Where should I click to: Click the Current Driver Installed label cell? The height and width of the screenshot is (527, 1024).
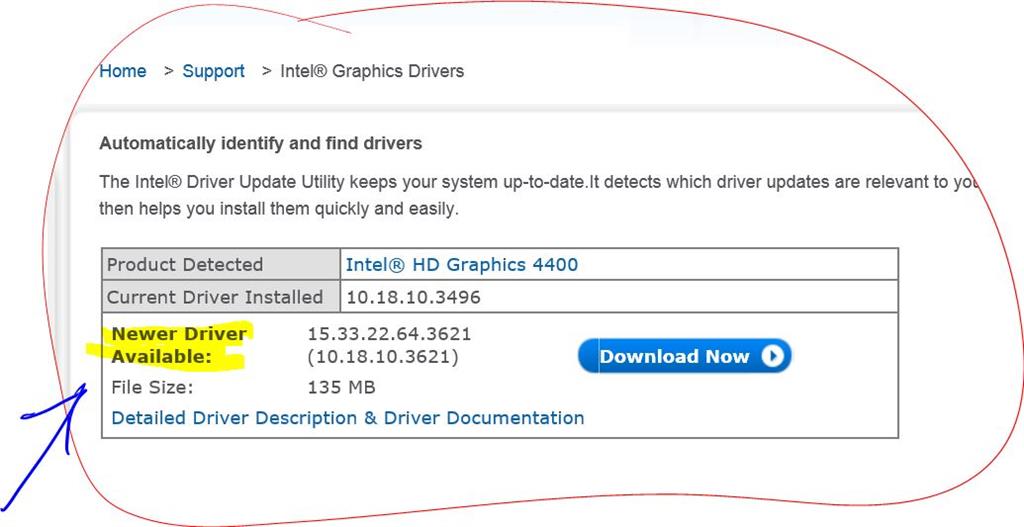click(x=221, y=297)
